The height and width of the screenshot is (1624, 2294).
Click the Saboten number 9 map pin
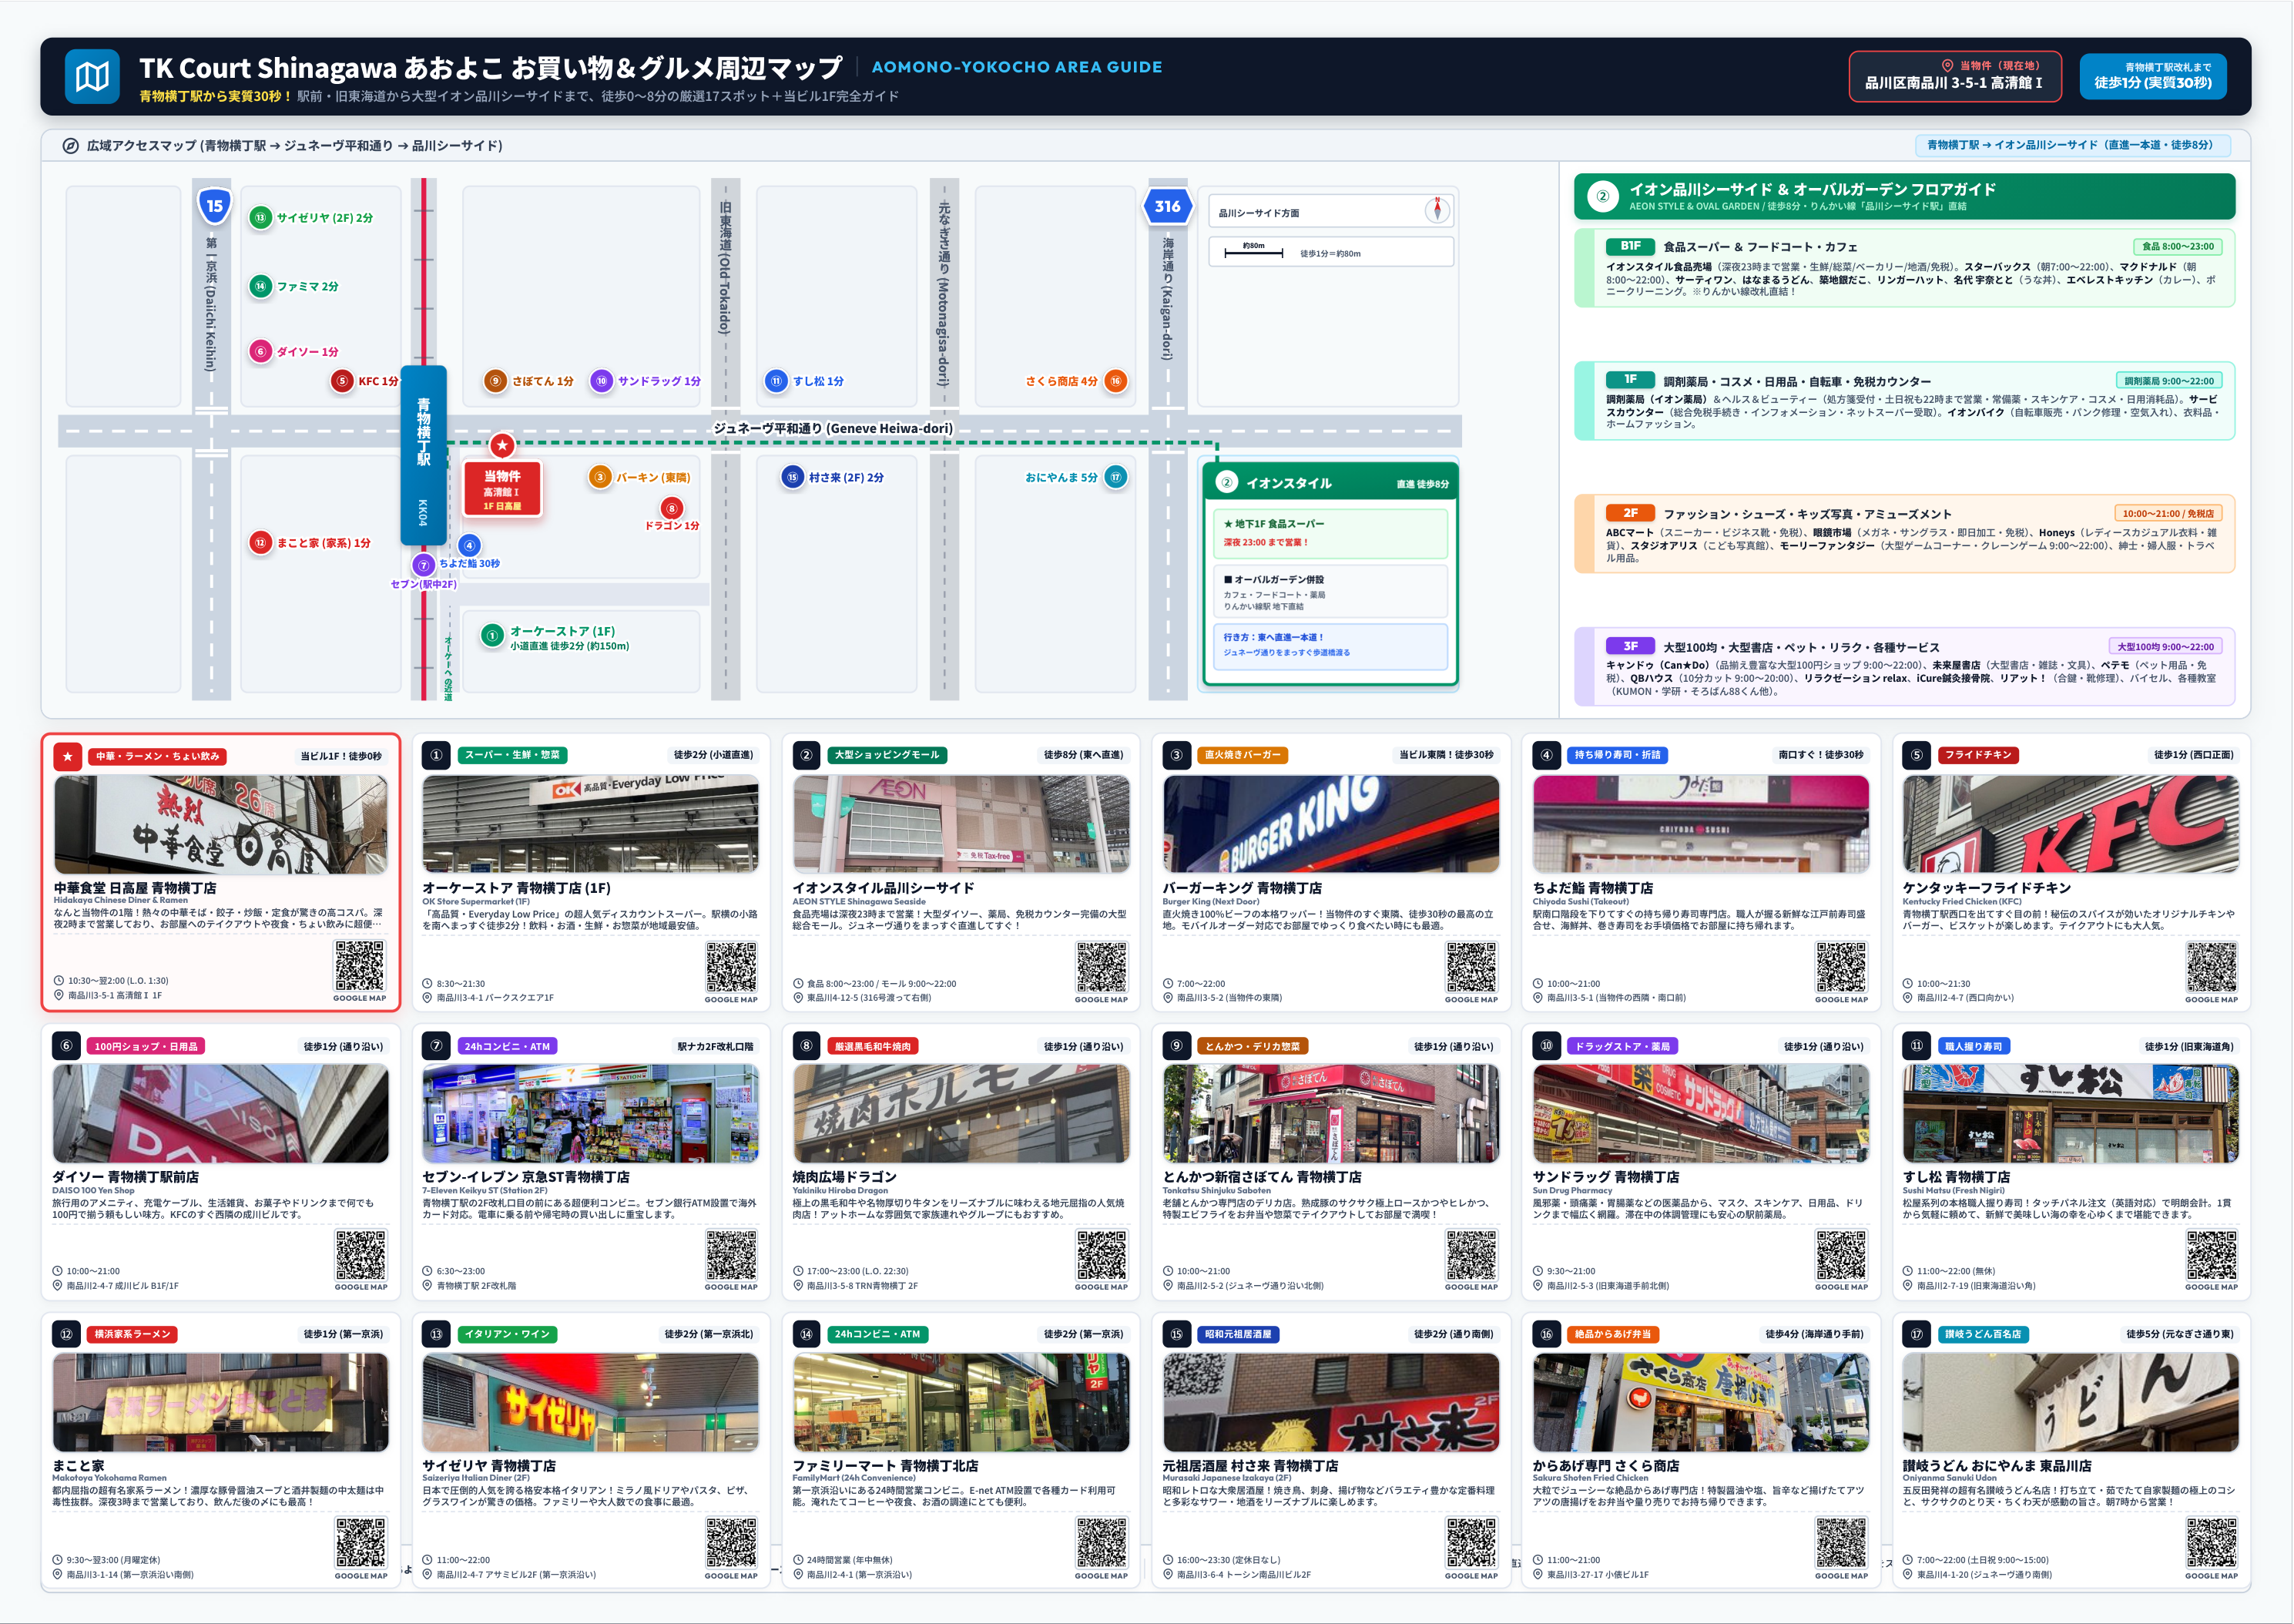click(495, 381)
